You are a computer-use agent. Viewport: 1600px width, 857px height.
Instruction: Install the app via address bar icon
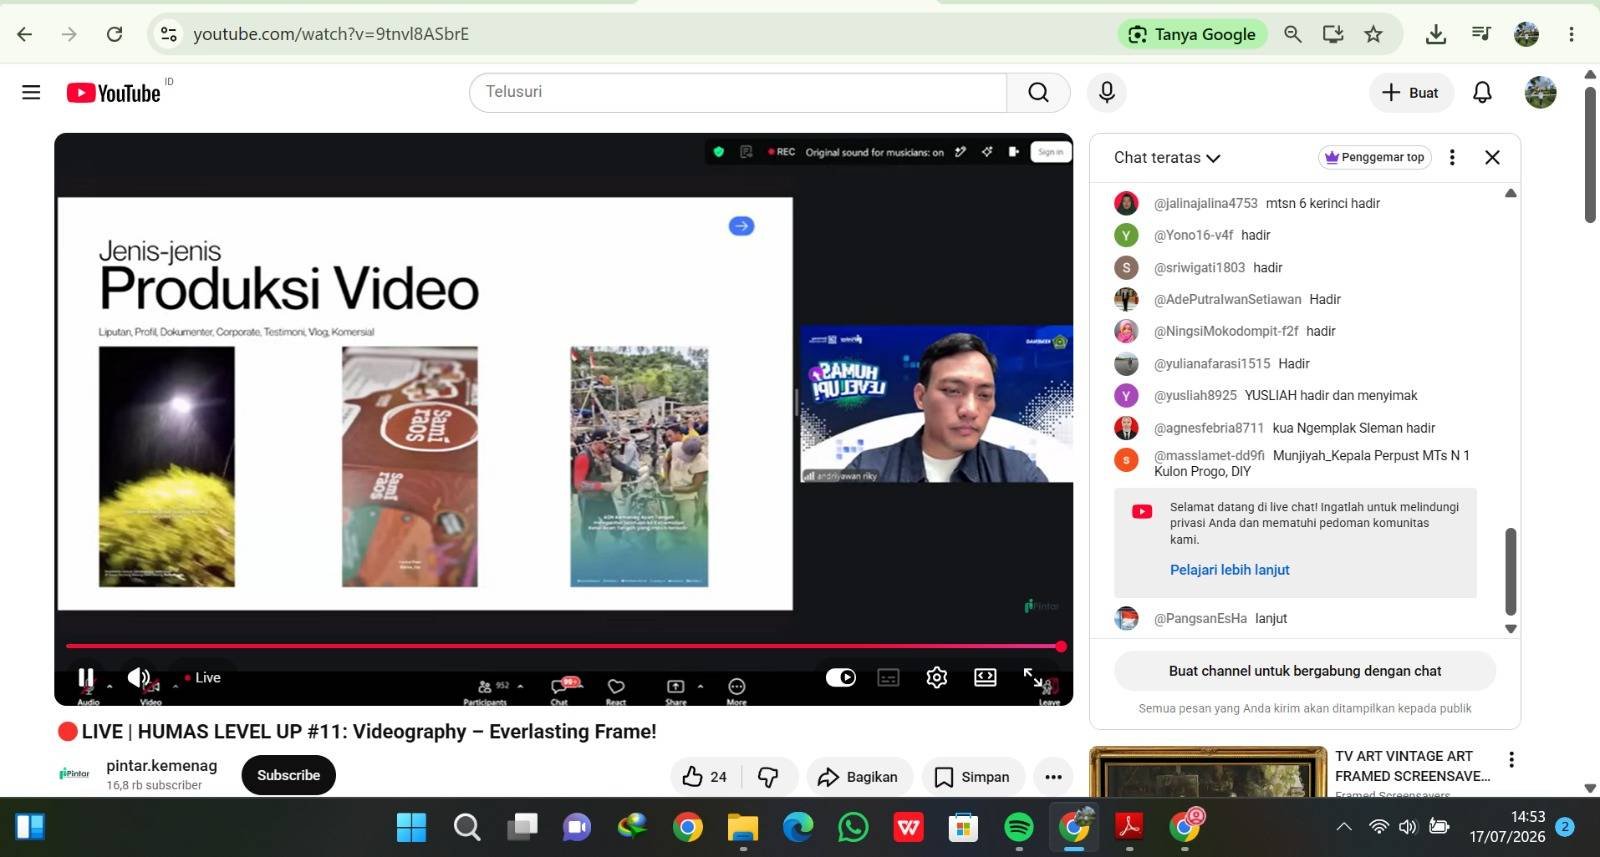tap(1333, 34)
